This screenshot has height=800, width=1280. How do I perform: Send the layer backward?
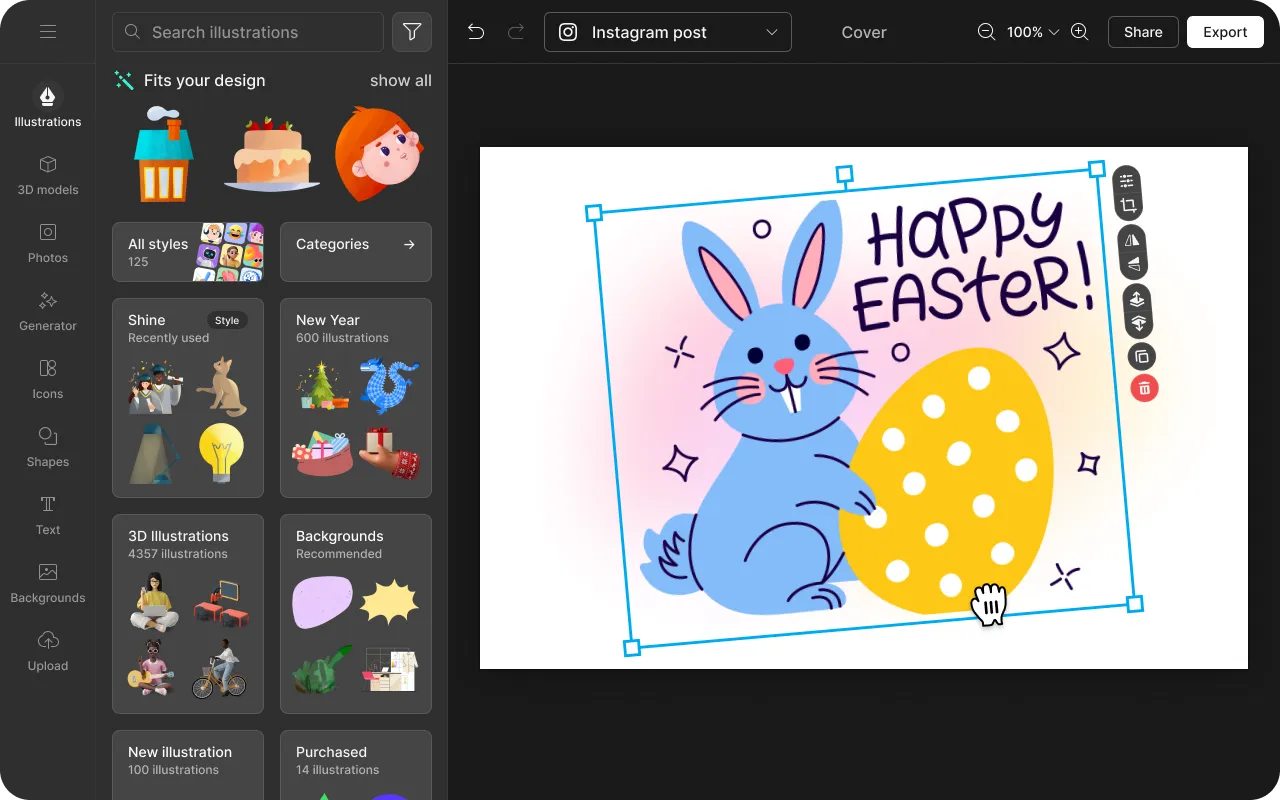(1138, 323)
